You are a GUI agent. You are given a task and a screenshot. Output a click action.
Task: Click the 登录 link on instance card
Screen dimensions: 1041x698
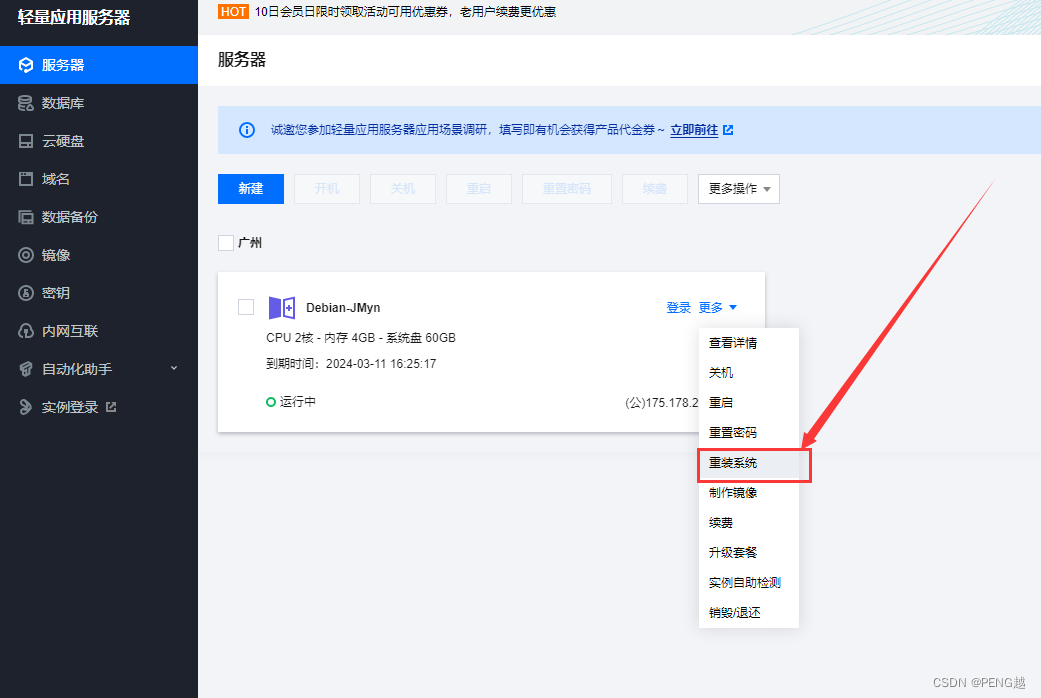[679, 307]
